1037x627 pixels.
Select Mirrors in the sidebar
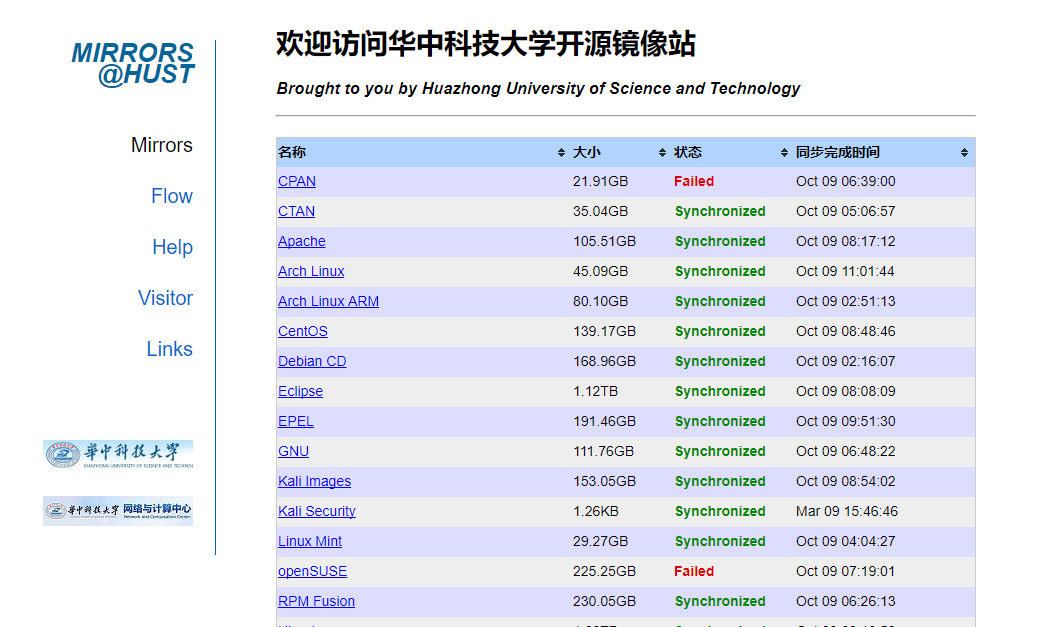coord(161,145)
